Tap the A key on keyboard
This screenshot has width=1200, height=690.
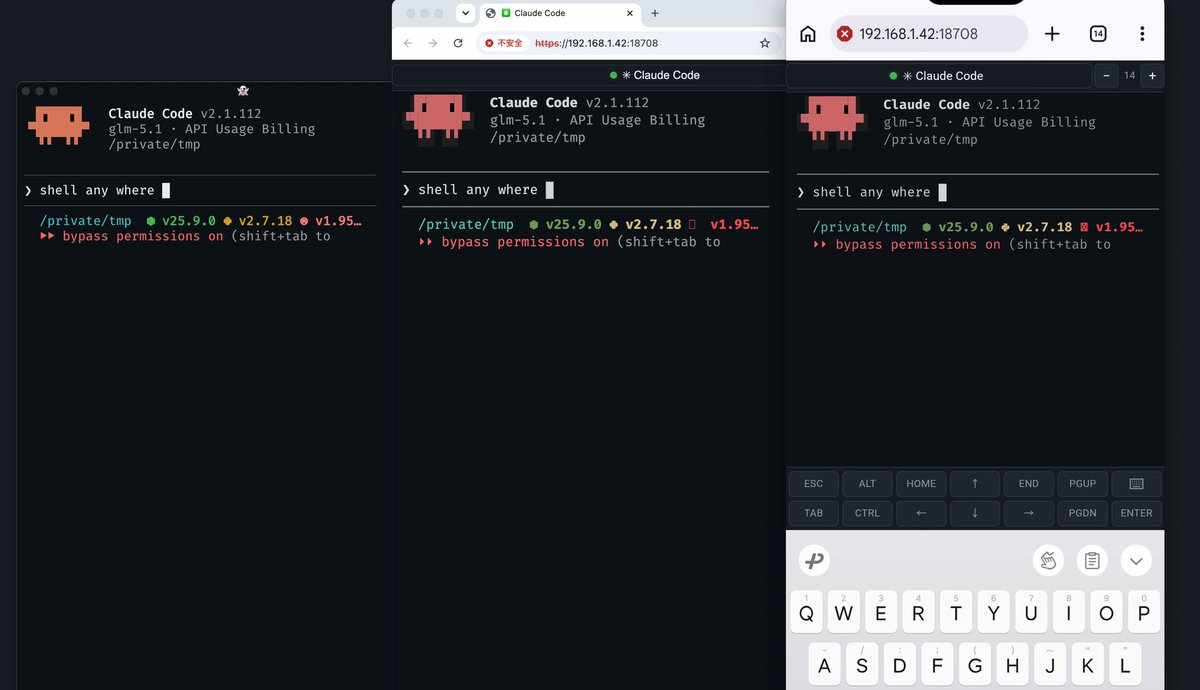click(x=825, y=664)
